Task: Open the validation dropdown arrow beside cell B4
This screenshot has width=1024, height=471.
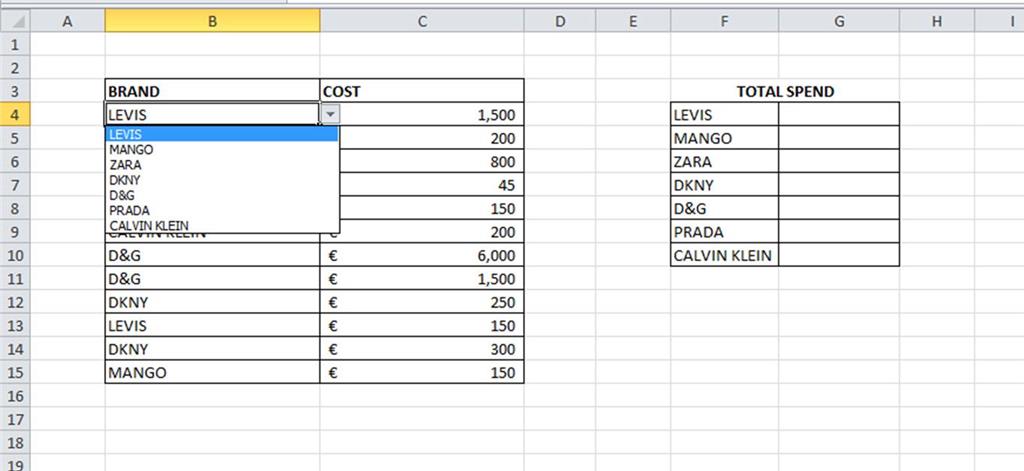Action: coord(330,114)
